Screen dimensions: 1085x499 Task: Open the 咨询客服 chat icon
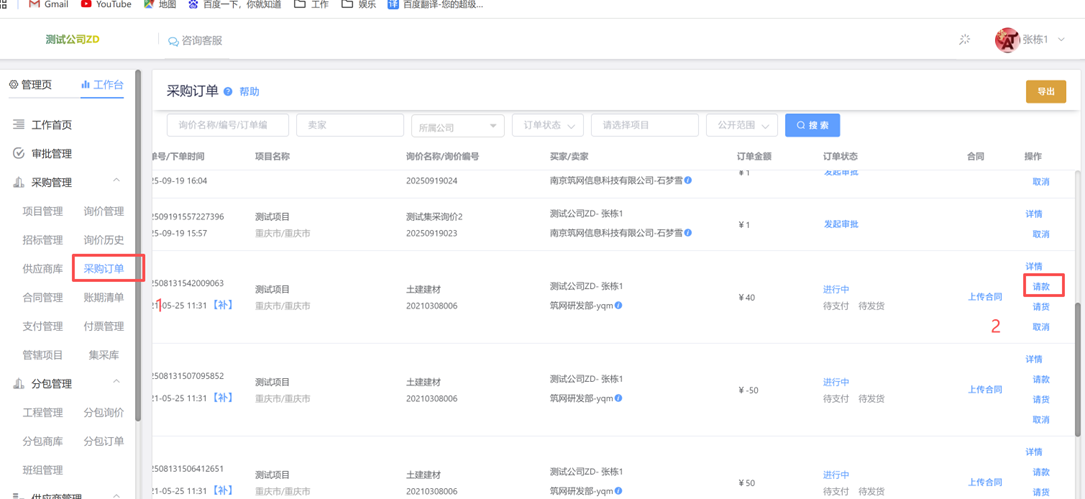(x=173, y=41)
